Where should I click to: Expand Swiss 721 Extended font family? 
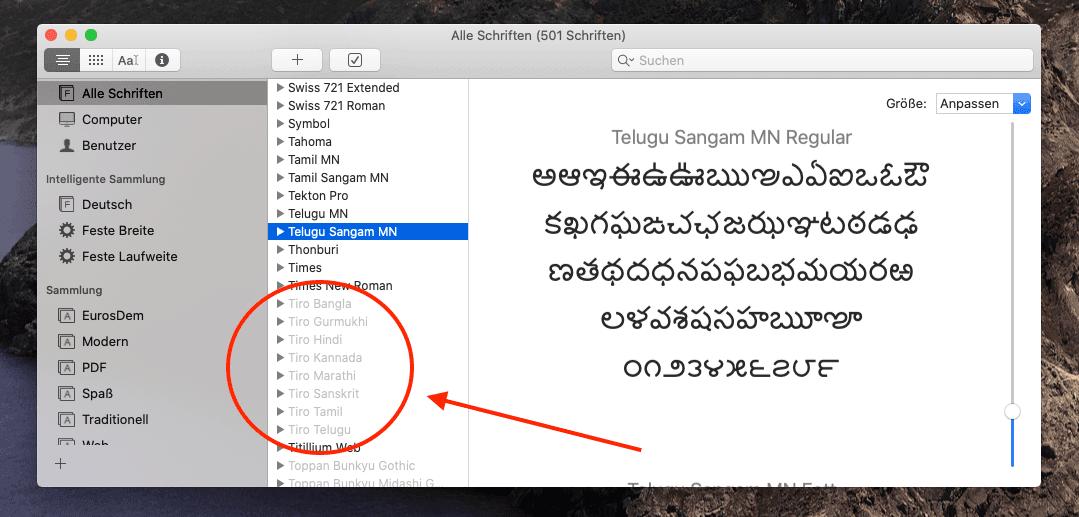[280, 87]
